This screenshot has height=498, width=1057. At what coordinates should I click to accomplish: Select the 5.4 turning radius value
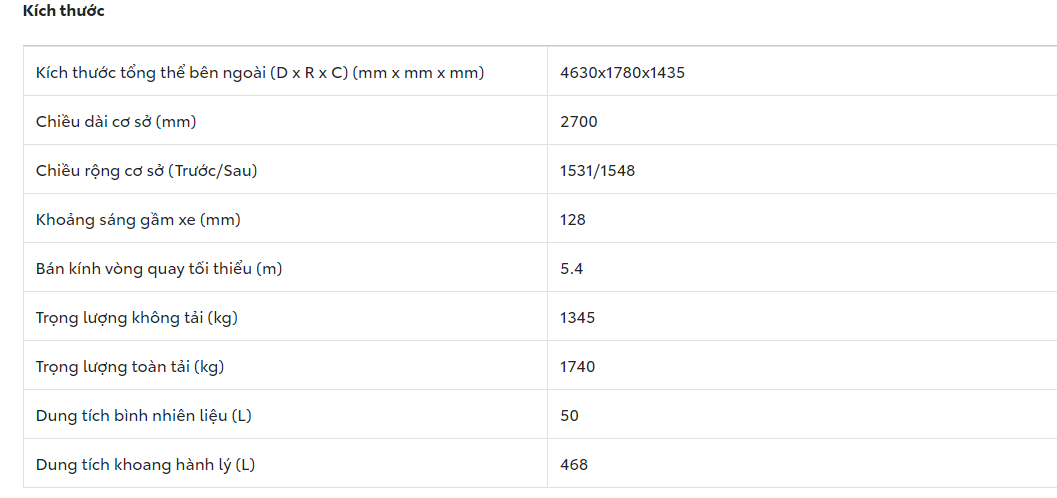[x=571, y=269]
